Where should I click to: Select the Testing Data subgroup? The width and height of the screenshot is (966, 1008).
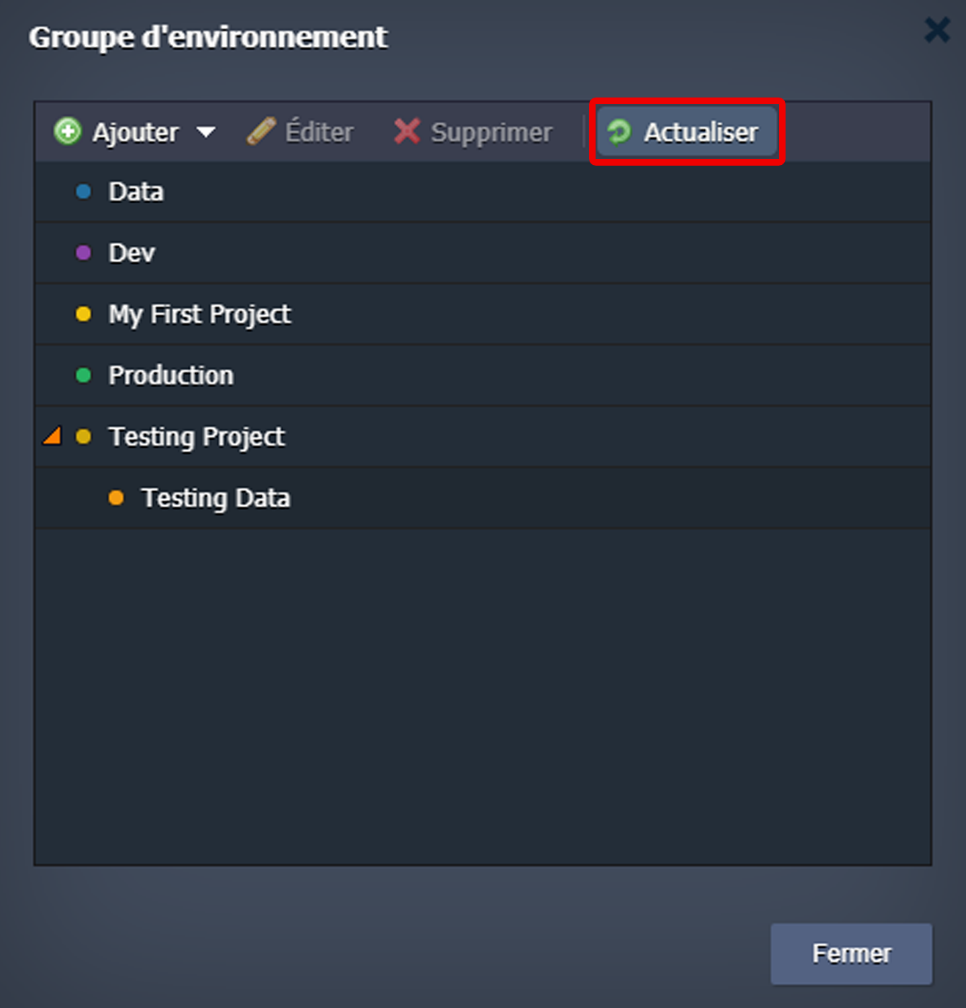coord(483,498)
